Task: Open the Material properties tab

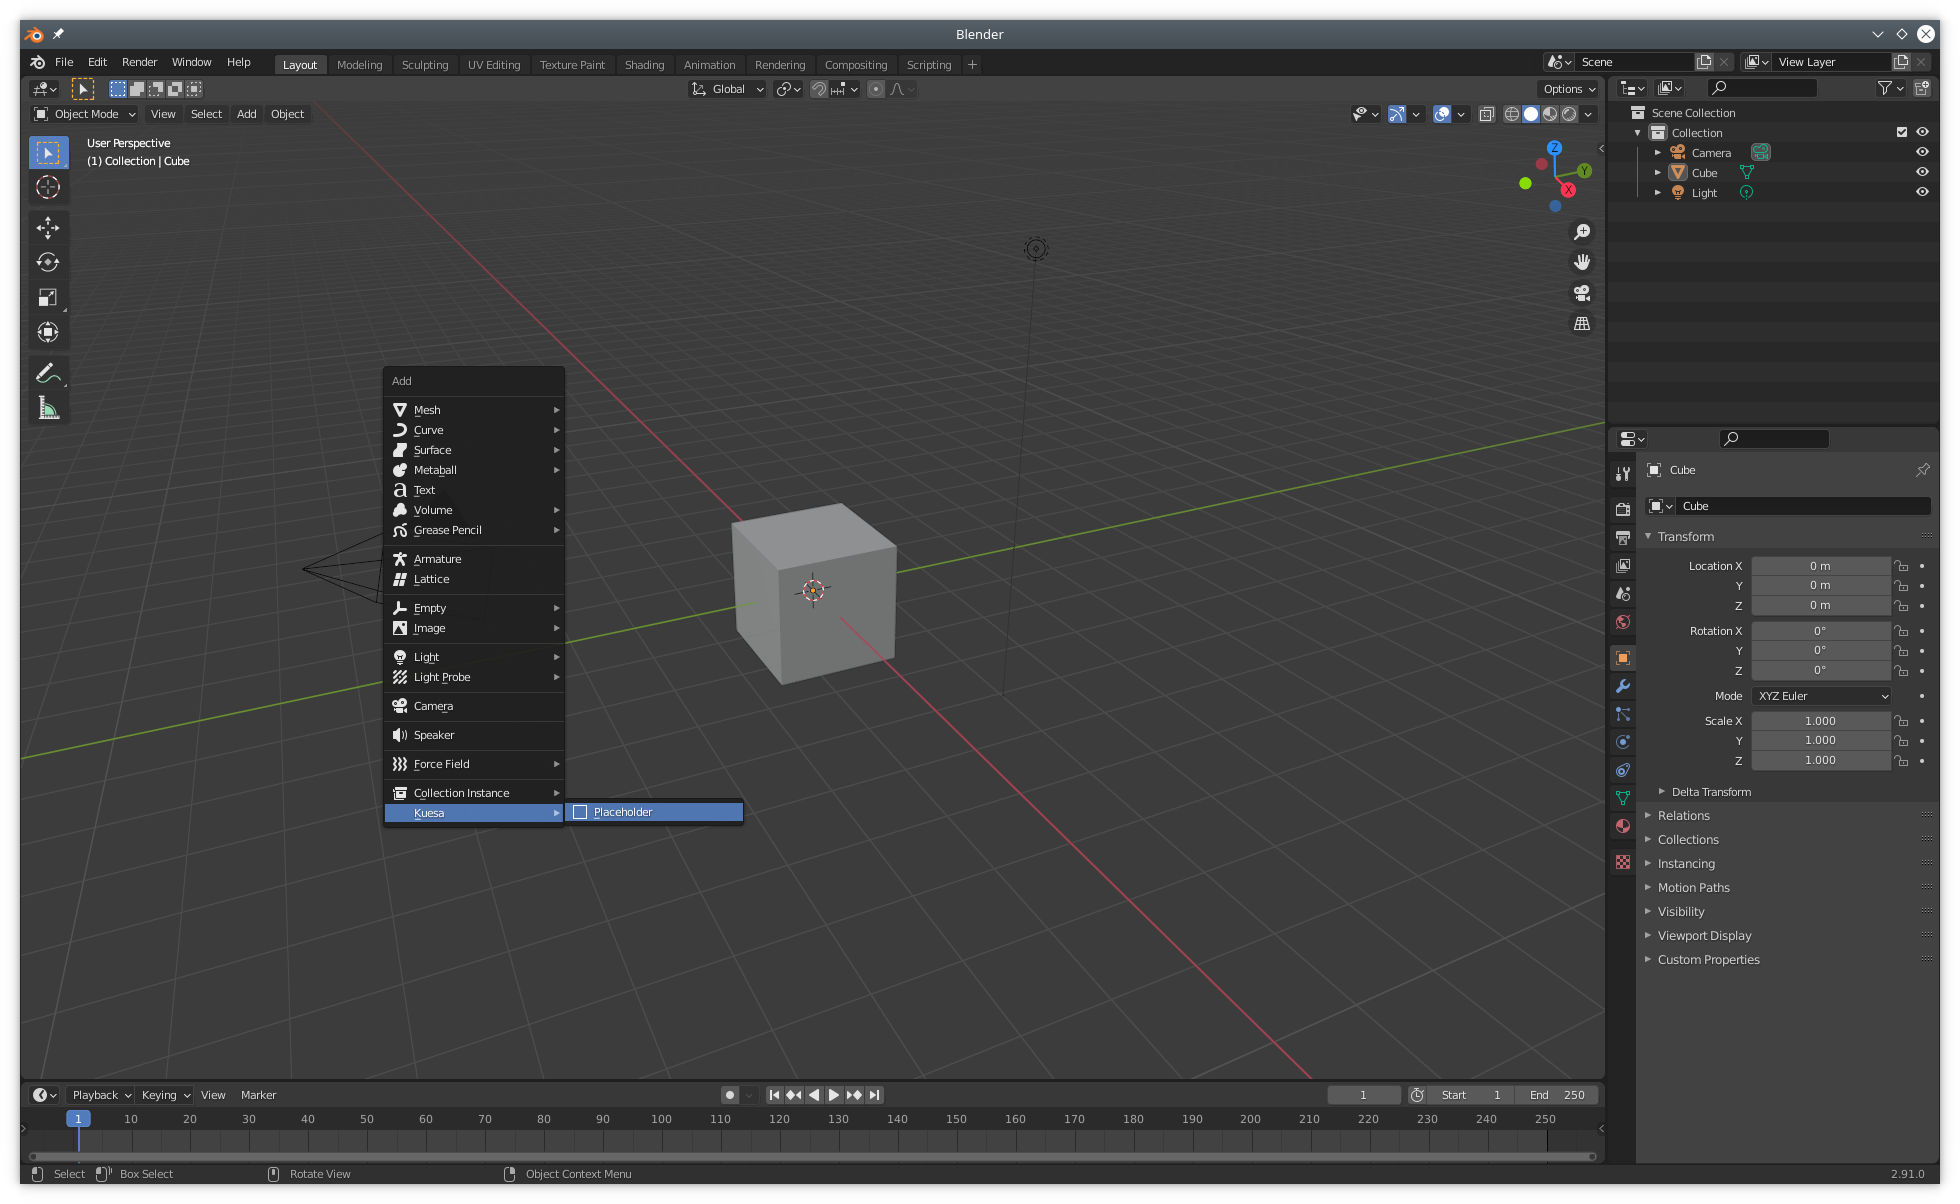Action: tap(1623, 826)
